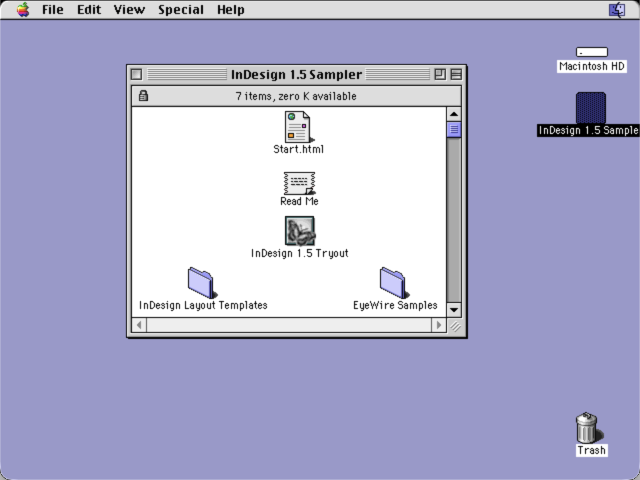Click the Trash label

tap(591, 450)
